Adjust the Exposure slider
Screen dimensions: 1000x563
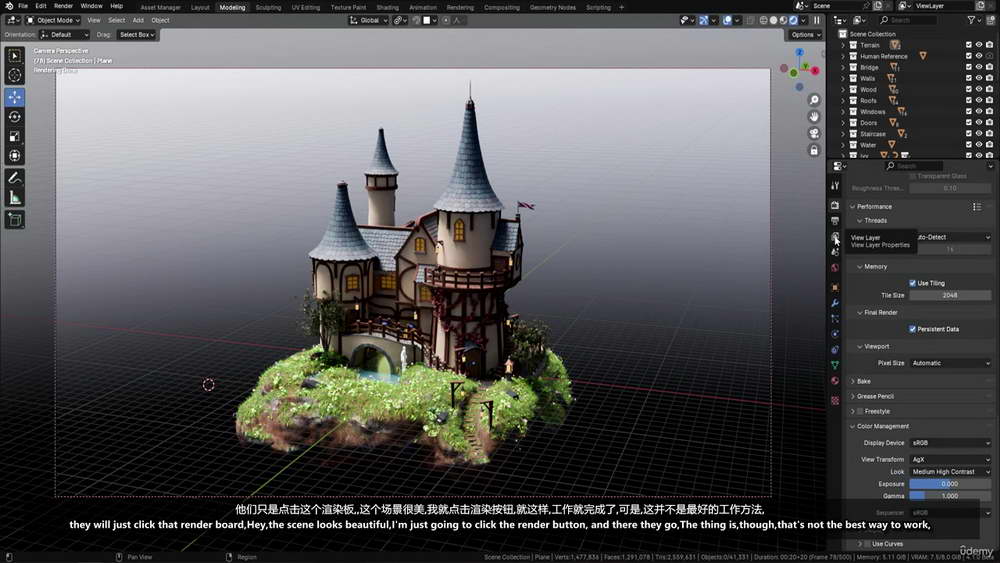950,484
